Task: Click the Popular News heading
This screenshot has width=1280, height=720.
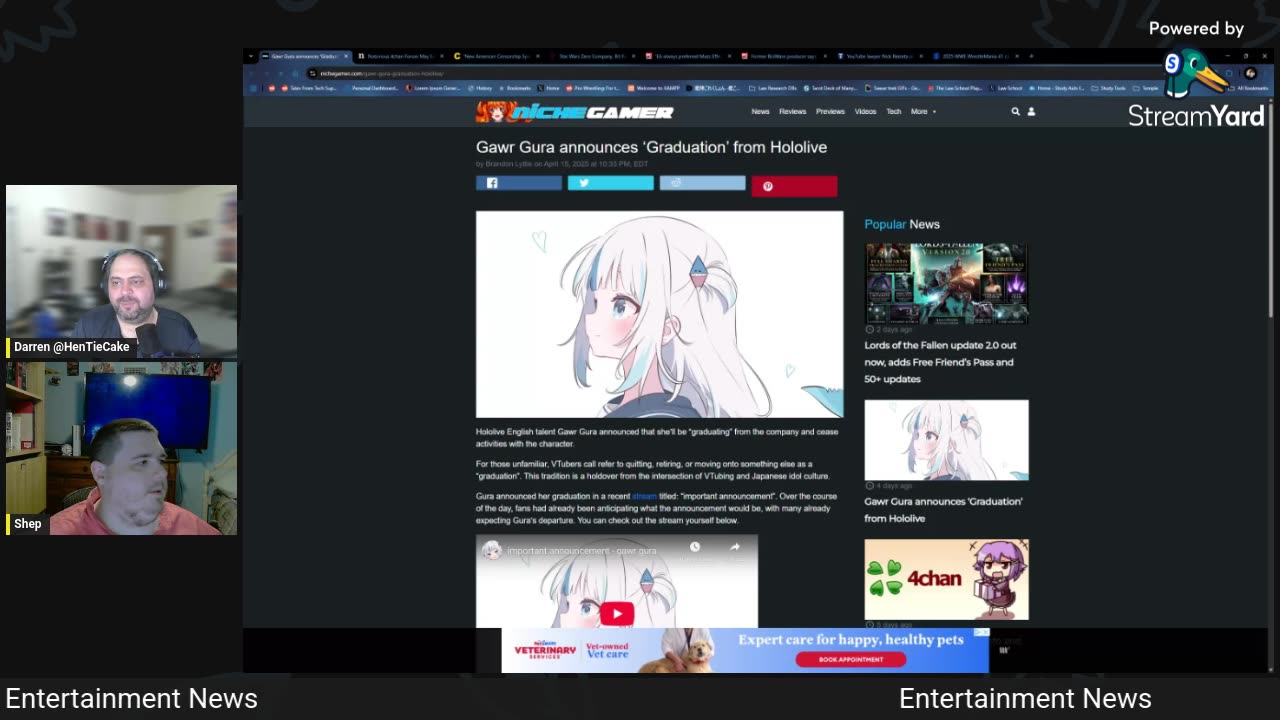Action: click(902, 224)
